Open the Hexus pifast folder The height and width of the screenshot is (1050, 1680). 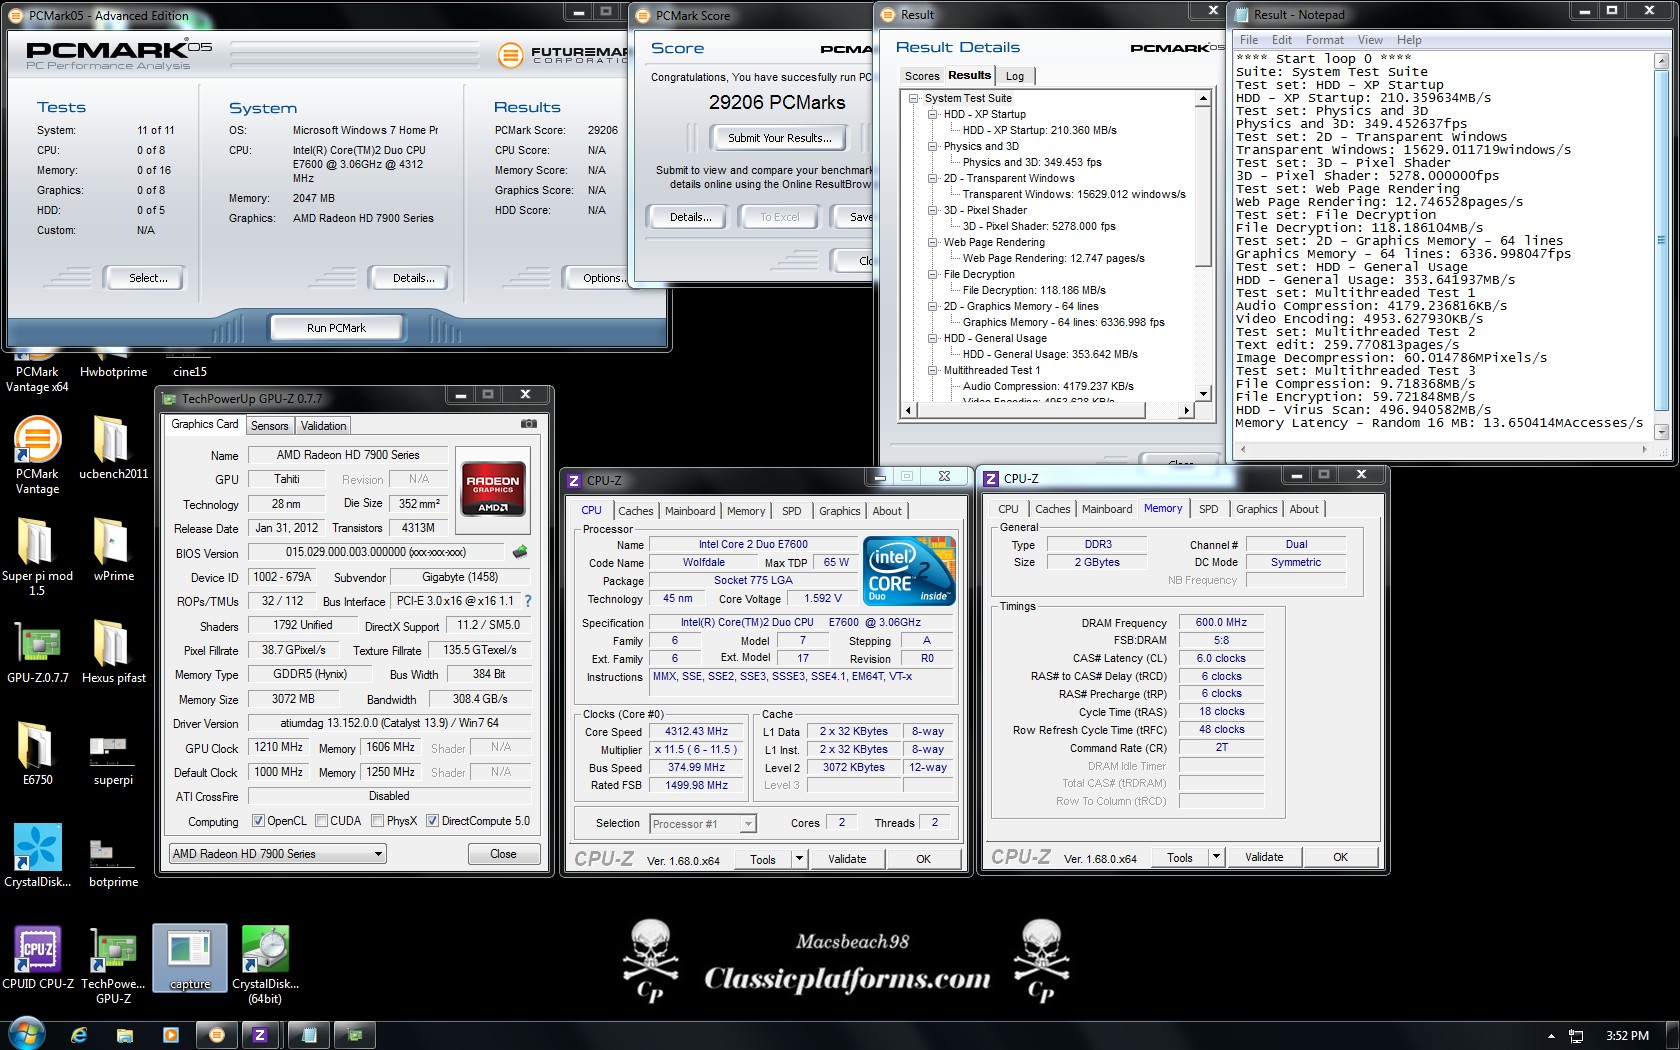[113, 652]
